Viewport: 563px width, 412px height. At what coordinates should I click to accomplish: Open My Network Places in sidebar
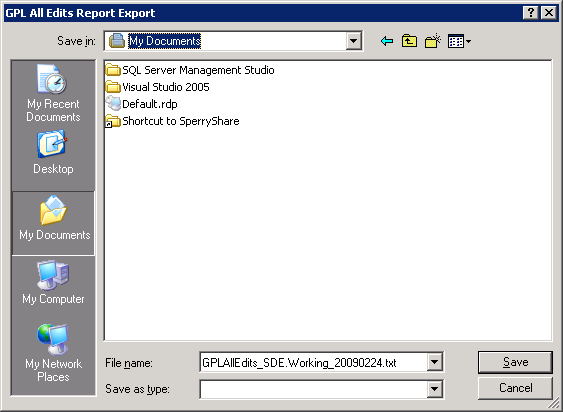pos(53,353)
